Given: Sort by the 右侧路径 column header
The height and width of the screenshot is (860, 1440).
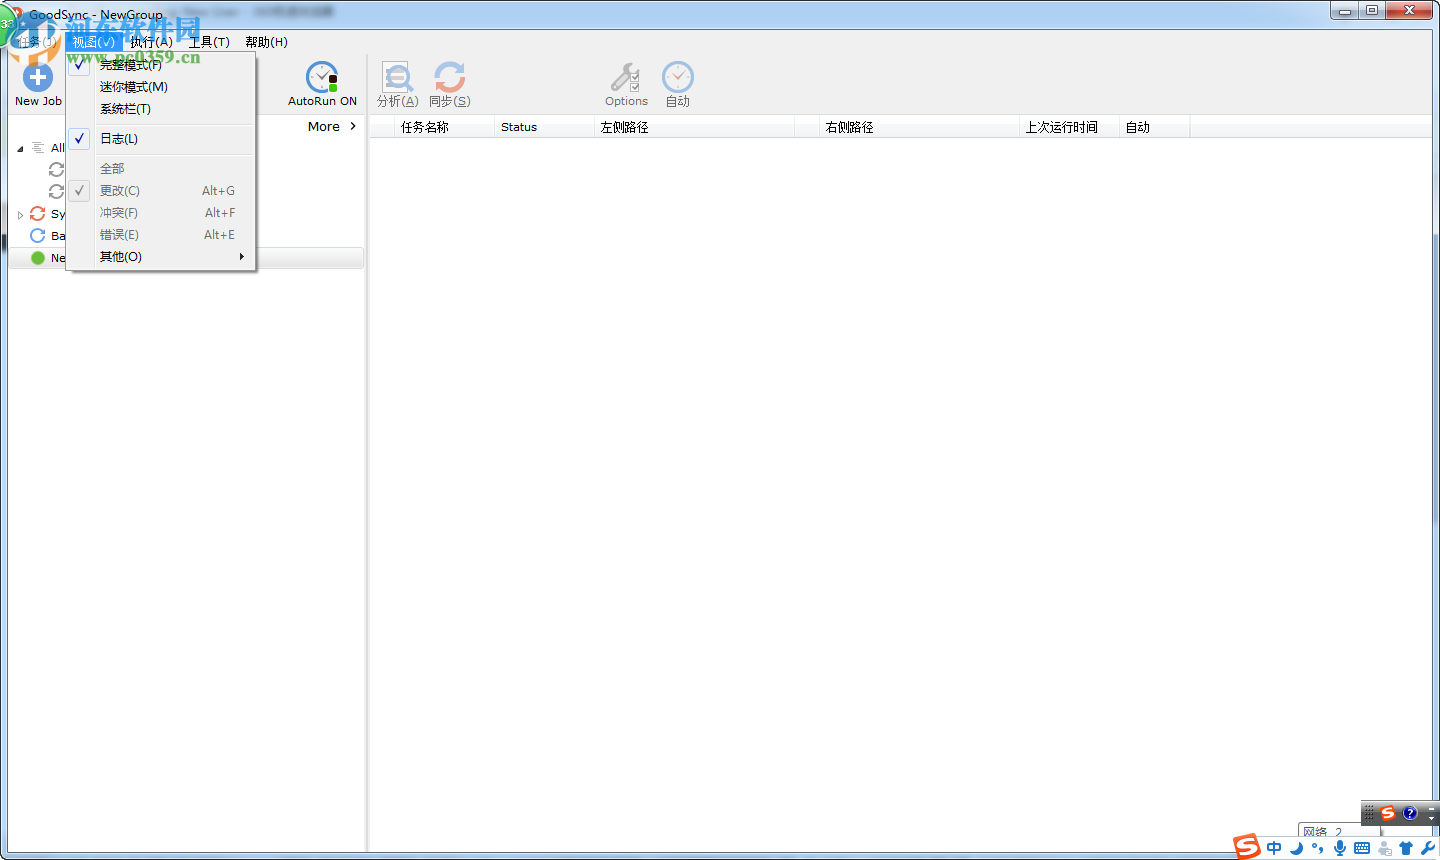Looking at the screenshot, I should (x=919, y=127).
